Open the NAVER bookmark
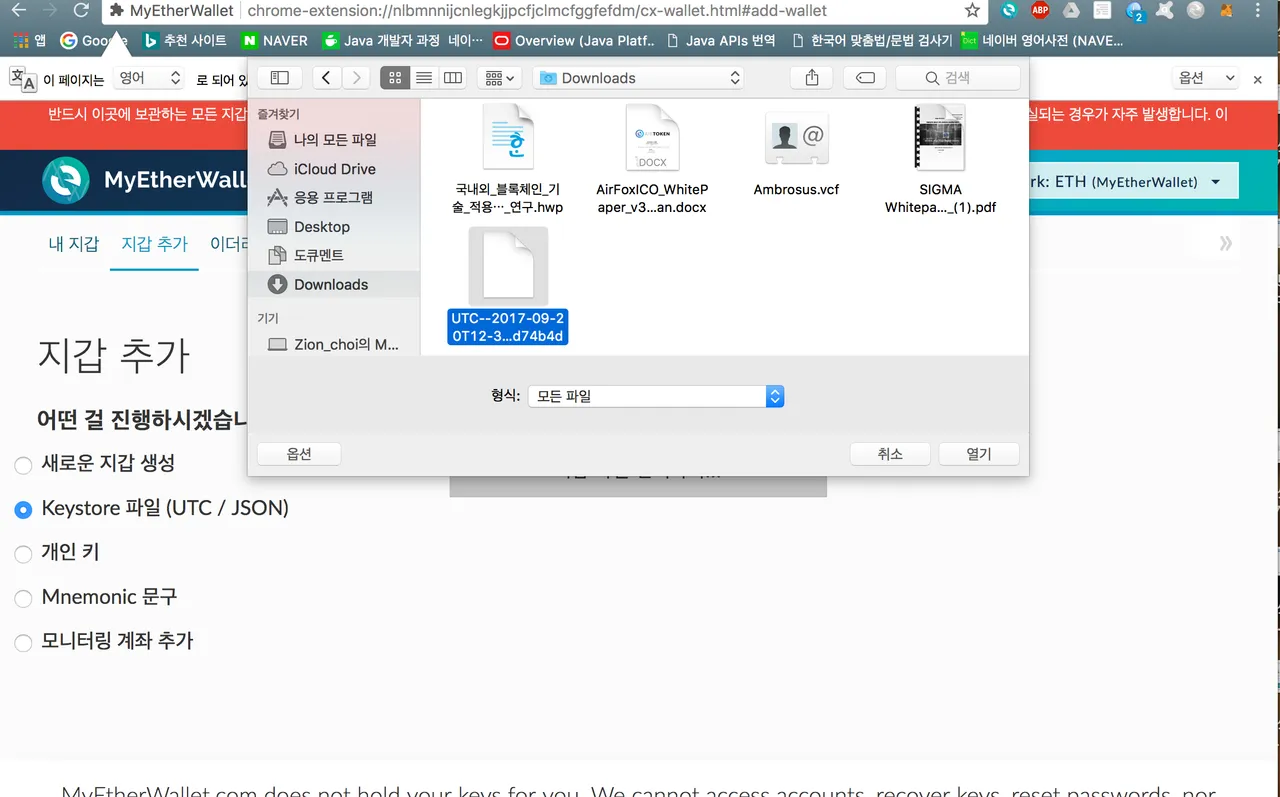The width and height of the screenshot is (1280, 797). click(275, 41)
